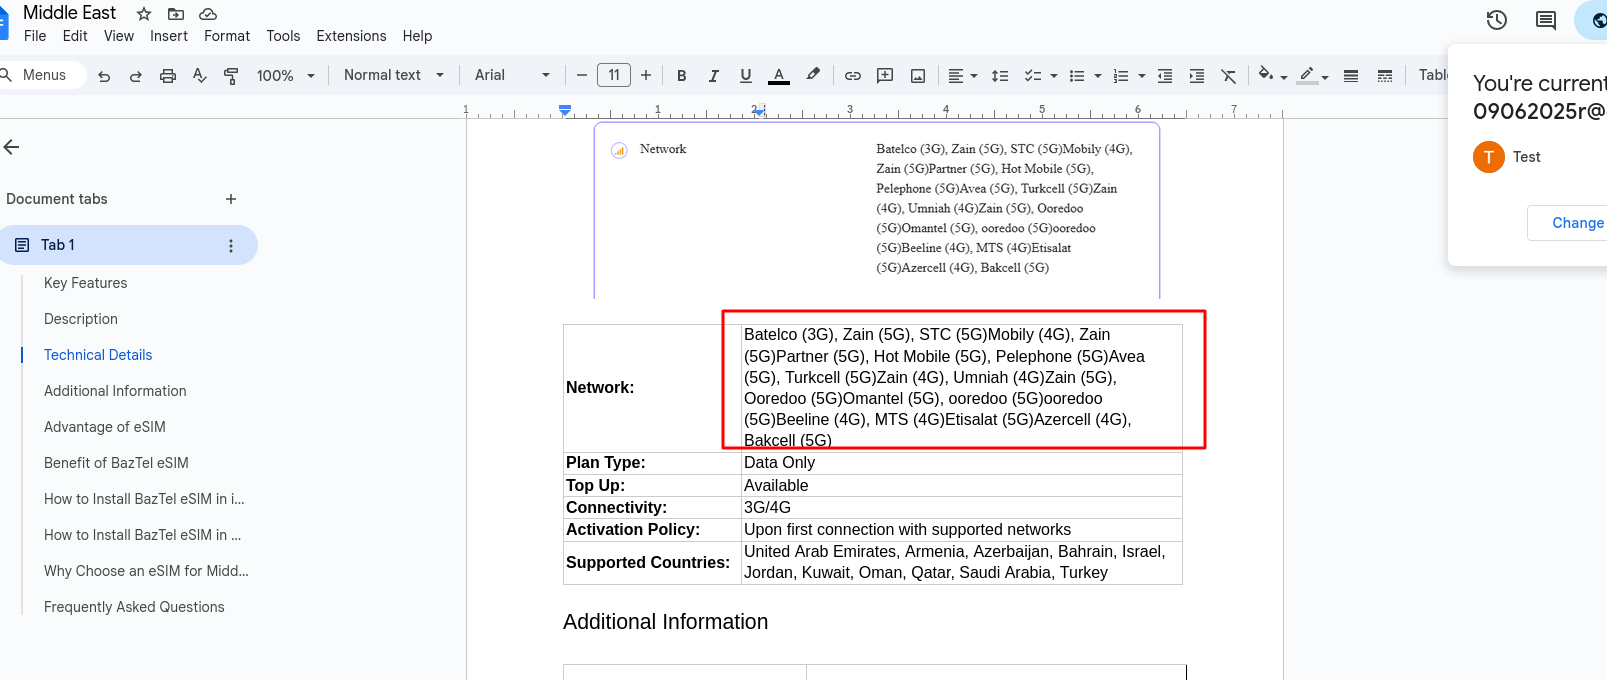Close the document tabs sidebar
Image resolution: width=1607 pixels, height=680 pixels.
tap(12, 147)
